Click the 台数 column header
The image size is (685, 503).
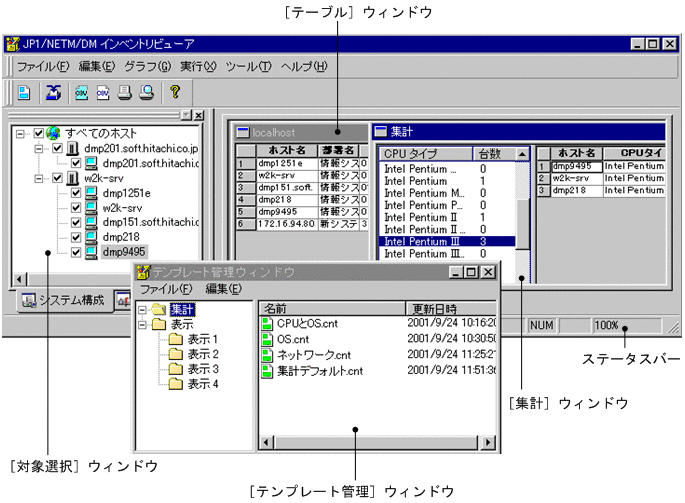pos(494,154)
